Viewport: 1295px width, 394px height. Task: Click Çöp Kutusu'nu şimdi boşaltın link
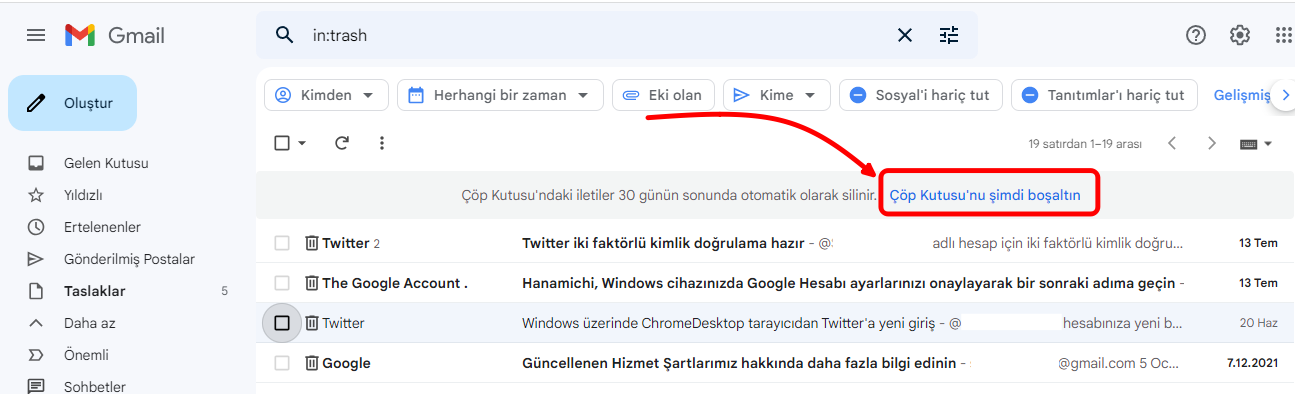985,195
